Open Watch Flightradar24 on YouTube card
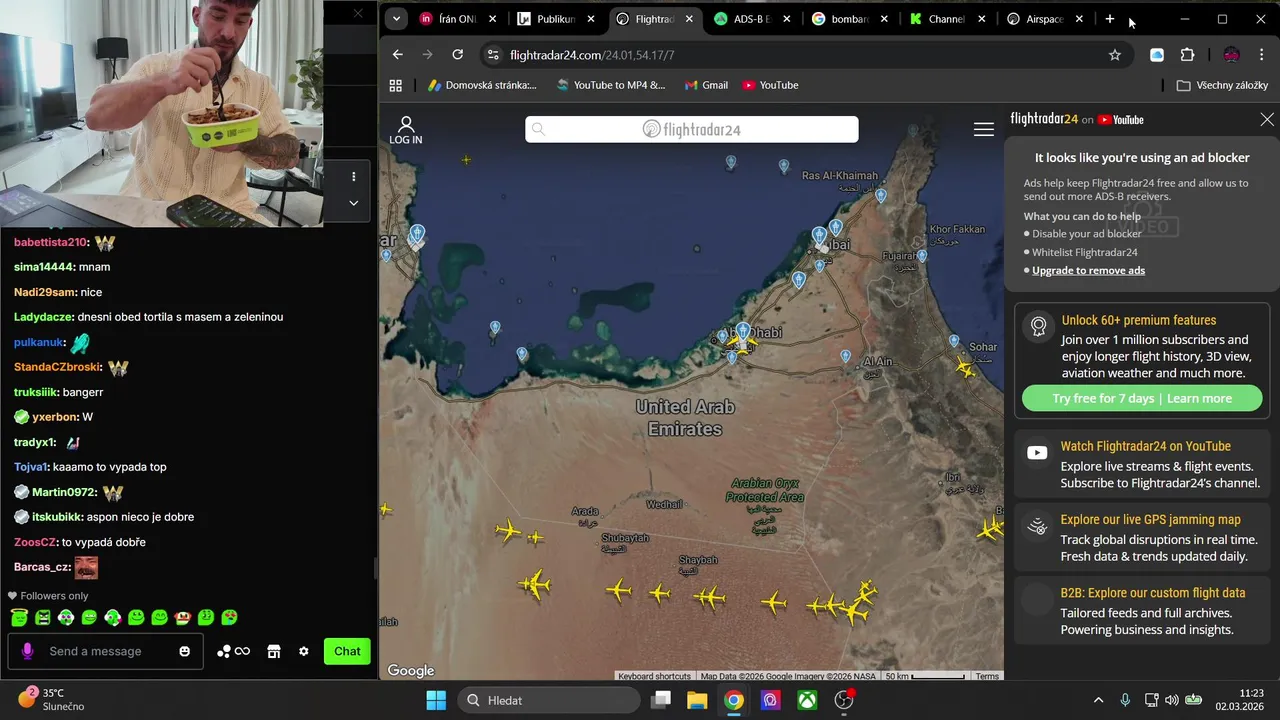Image resolution: width=1280 pixels, height=720 pixels. (x=1142, y=464)
